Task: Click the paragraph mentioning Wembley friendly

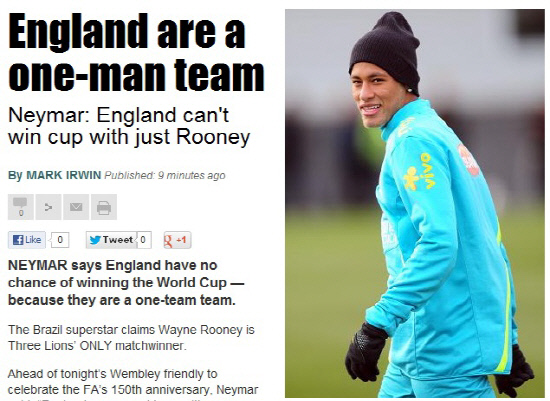Action: click(x=133, y=384)
